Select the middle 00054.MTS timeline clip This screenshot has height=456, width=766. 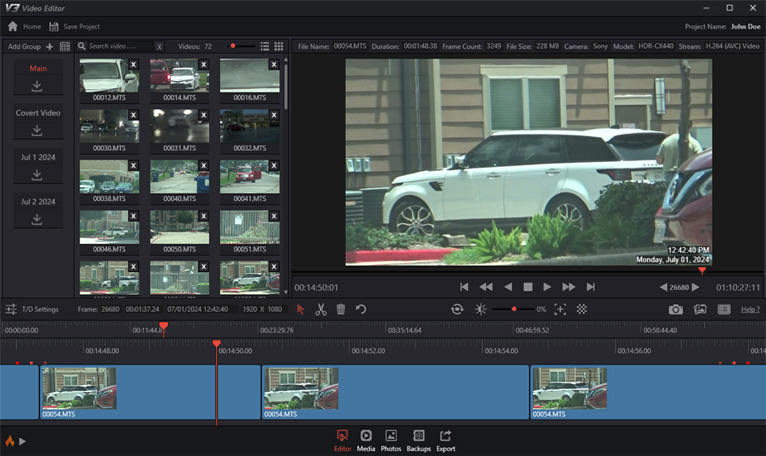[395, 392]
